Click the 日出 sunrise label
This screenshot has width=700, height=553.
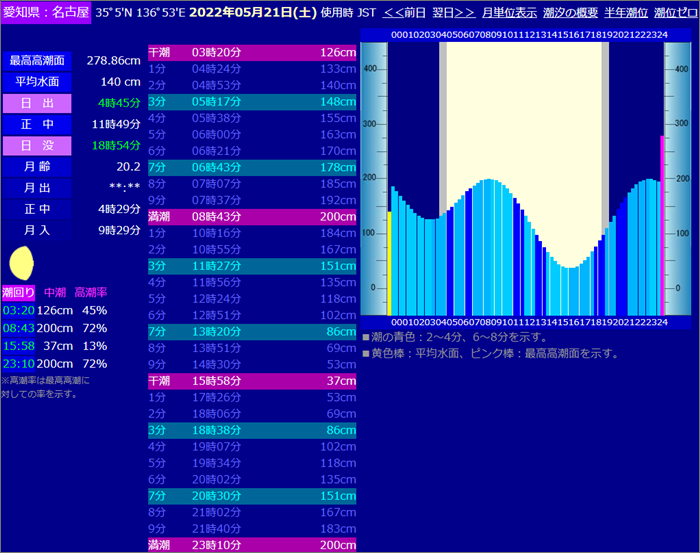point(37,103)
